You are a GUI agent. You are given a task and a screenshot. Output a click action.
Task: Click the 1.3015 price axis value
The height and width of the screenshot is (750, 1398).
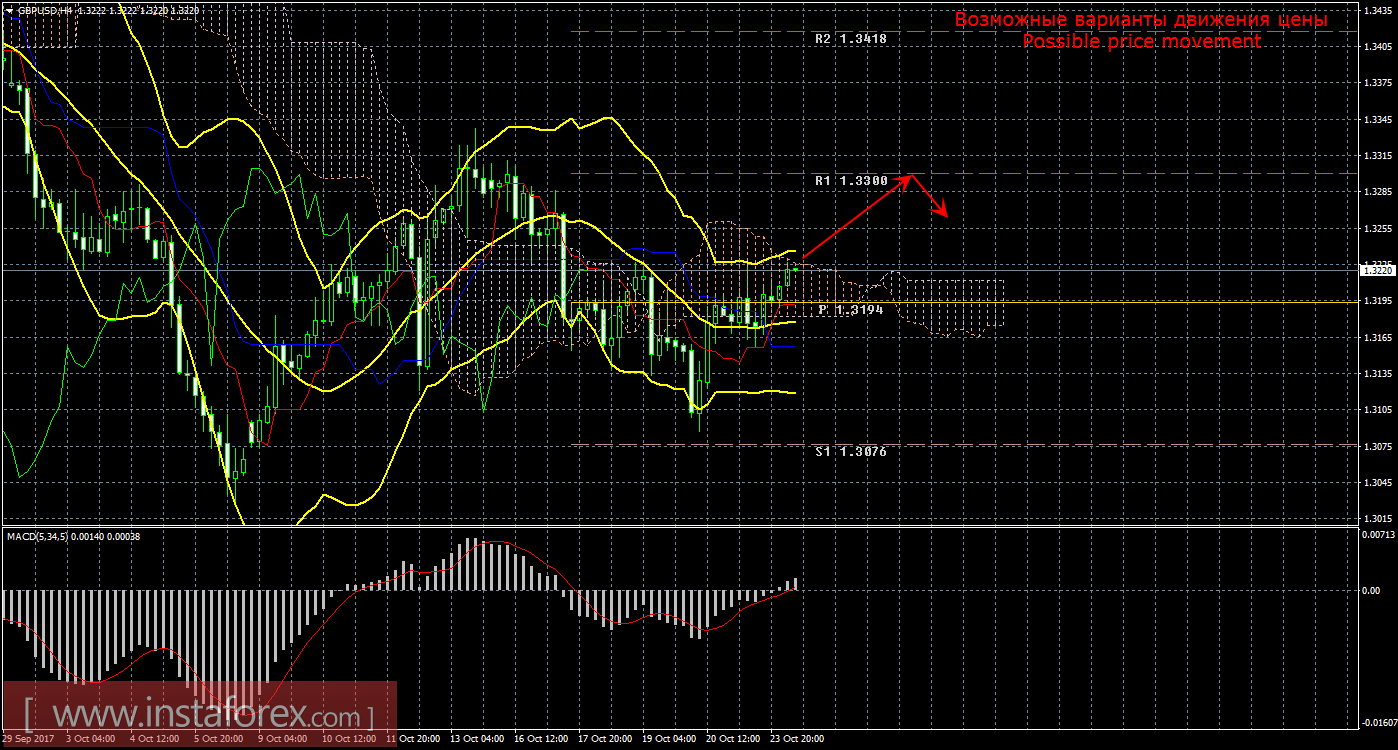(x=1378, y=519)
